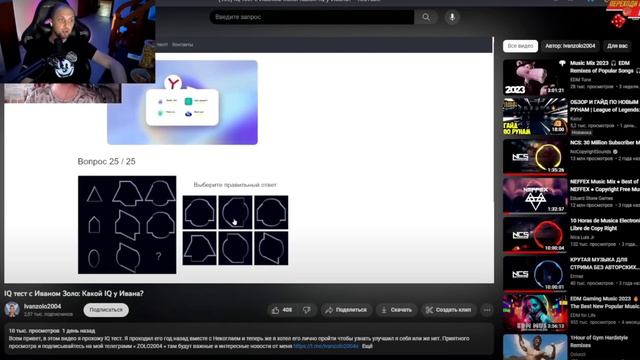This screenshot has width=640, height=360.
Task: Click the Подписаться subscribe button
Action: click(106, 310)
